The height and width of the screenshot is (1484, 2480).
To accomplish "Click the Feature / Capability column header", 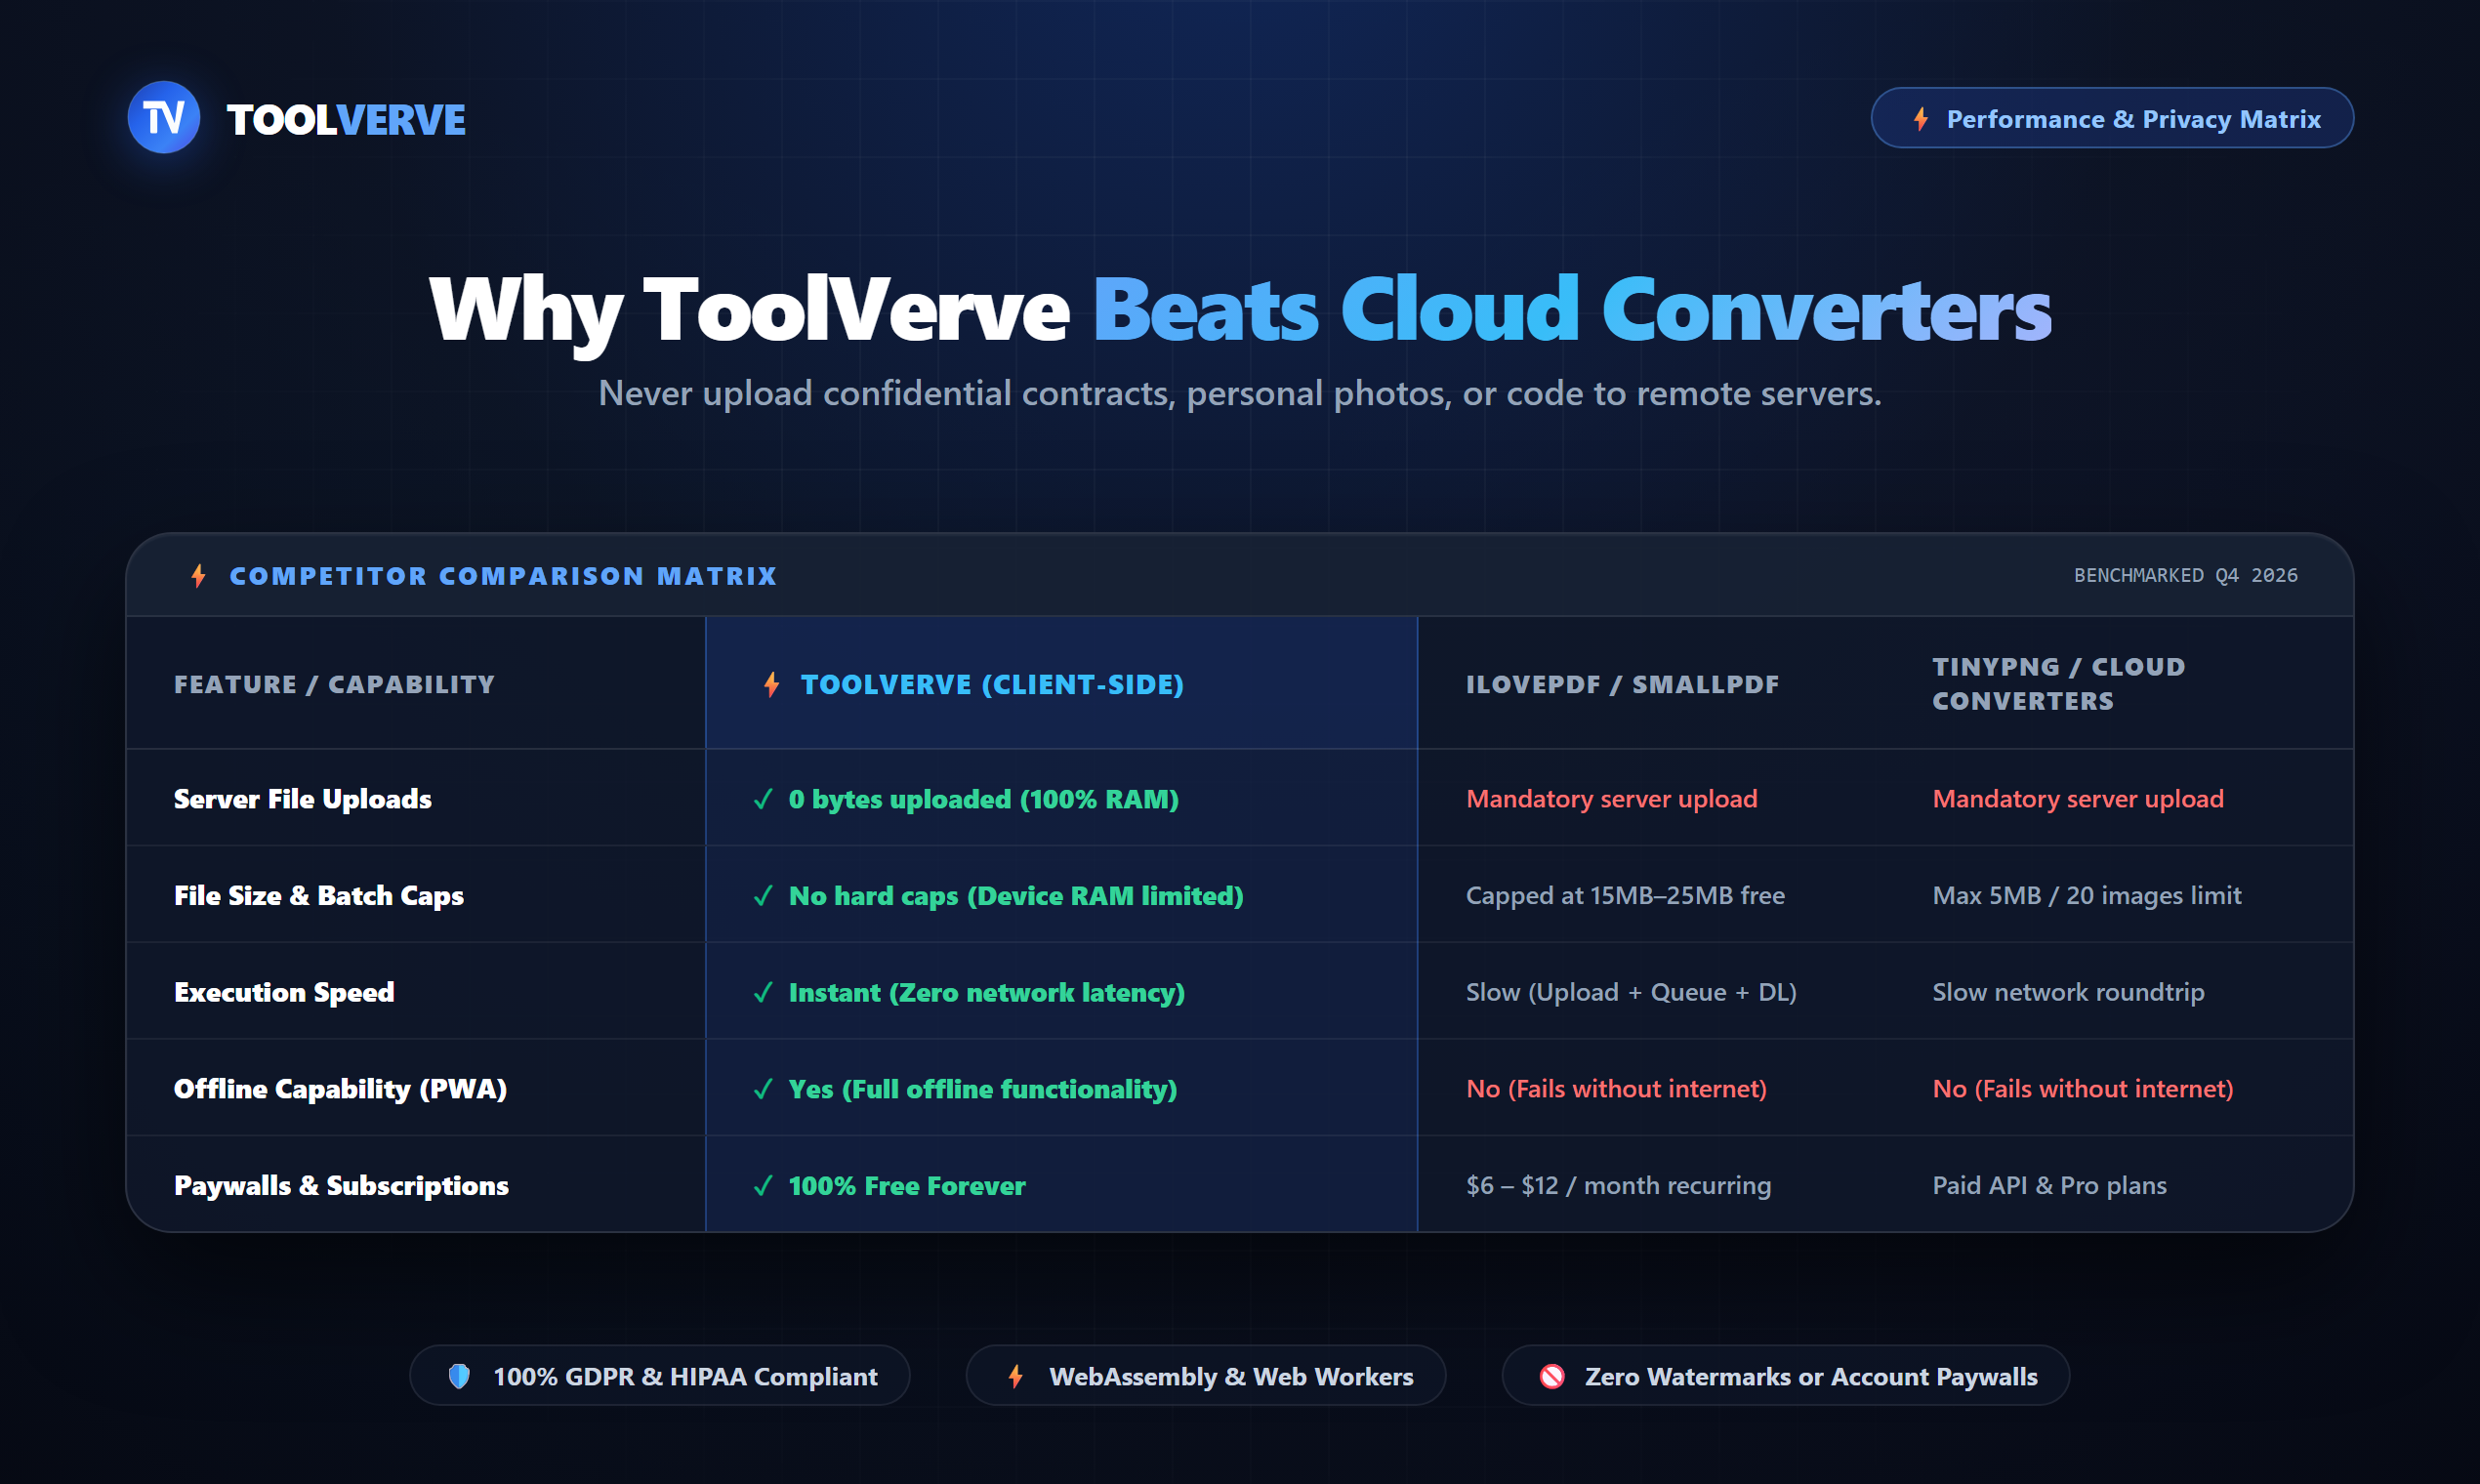I will click(335, 685).
